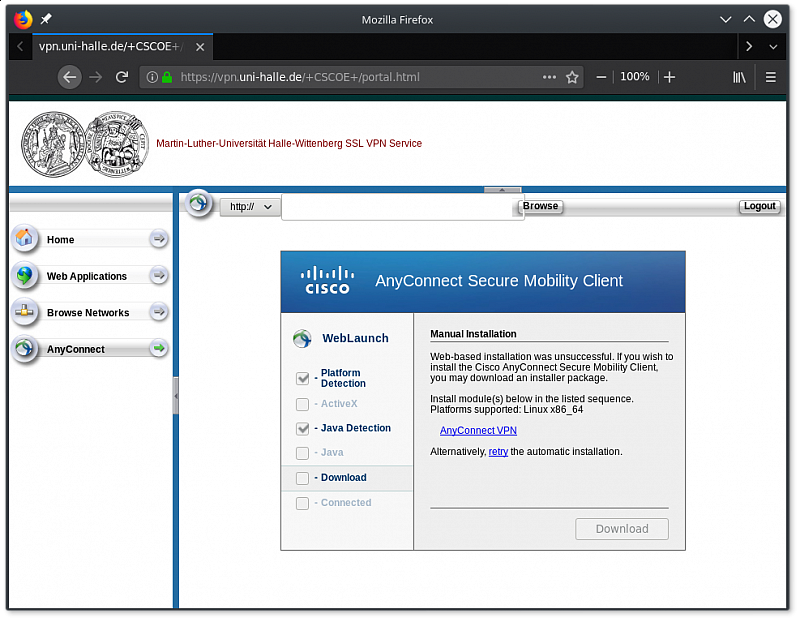The height and width of the screenshot is (622, 800).
Task: Click the WebLaunch AnyConnect icon
Action: point(302,338)
